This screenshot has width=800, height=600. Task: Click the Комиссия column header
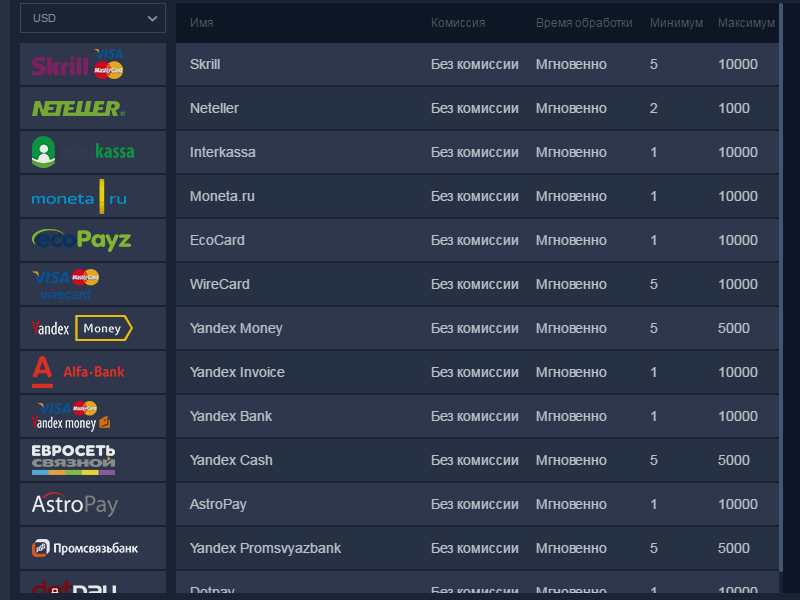(x=458, y=23)
